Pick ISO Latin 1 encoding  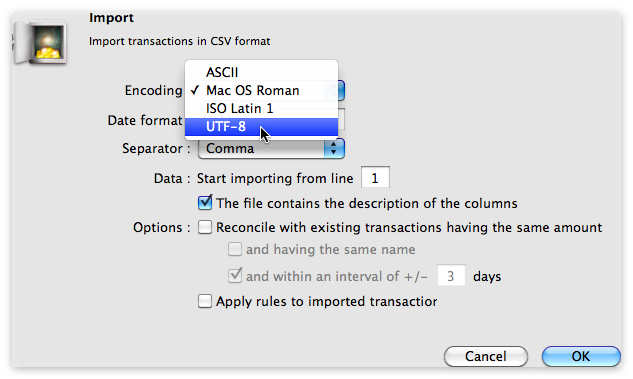pos(261,109)
